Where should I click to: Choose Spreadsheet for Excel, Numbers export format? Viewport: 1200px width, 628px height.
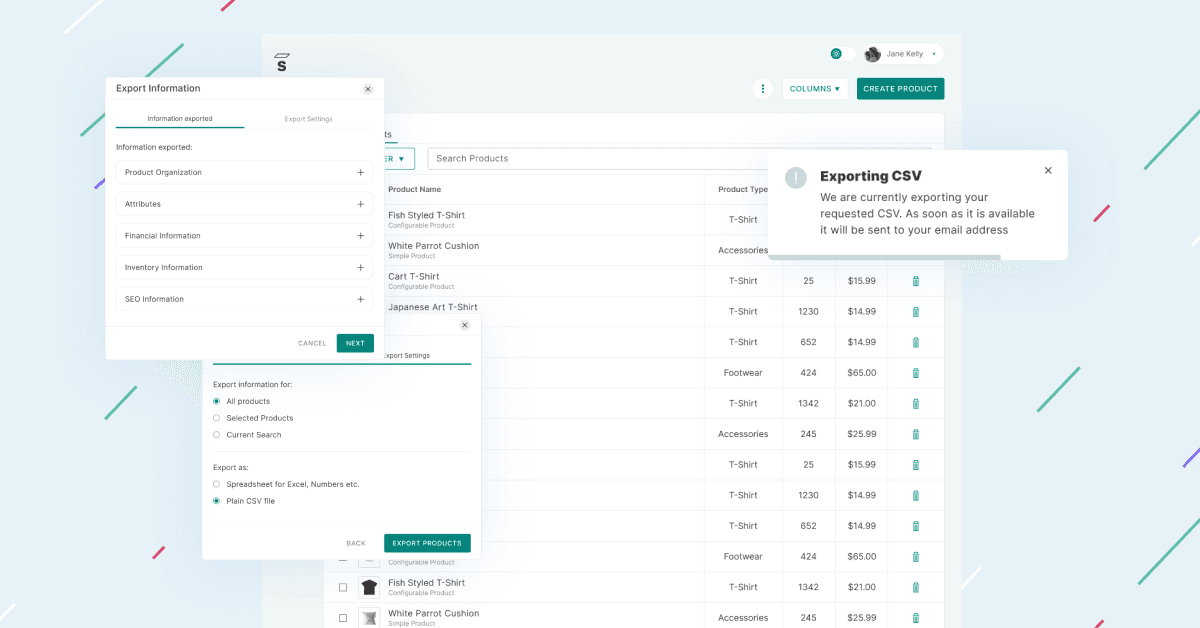click(x=216, y=483)
